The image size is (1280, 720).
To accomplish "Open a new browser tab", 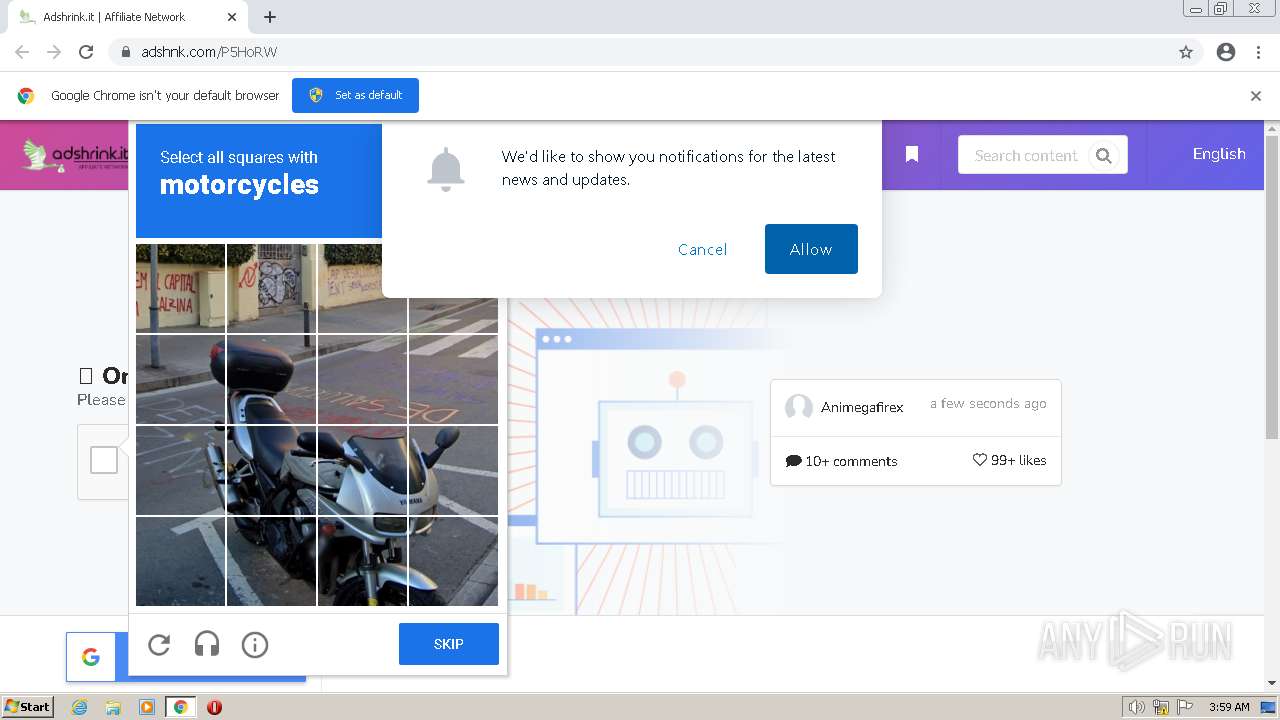I will coord(270,17).
